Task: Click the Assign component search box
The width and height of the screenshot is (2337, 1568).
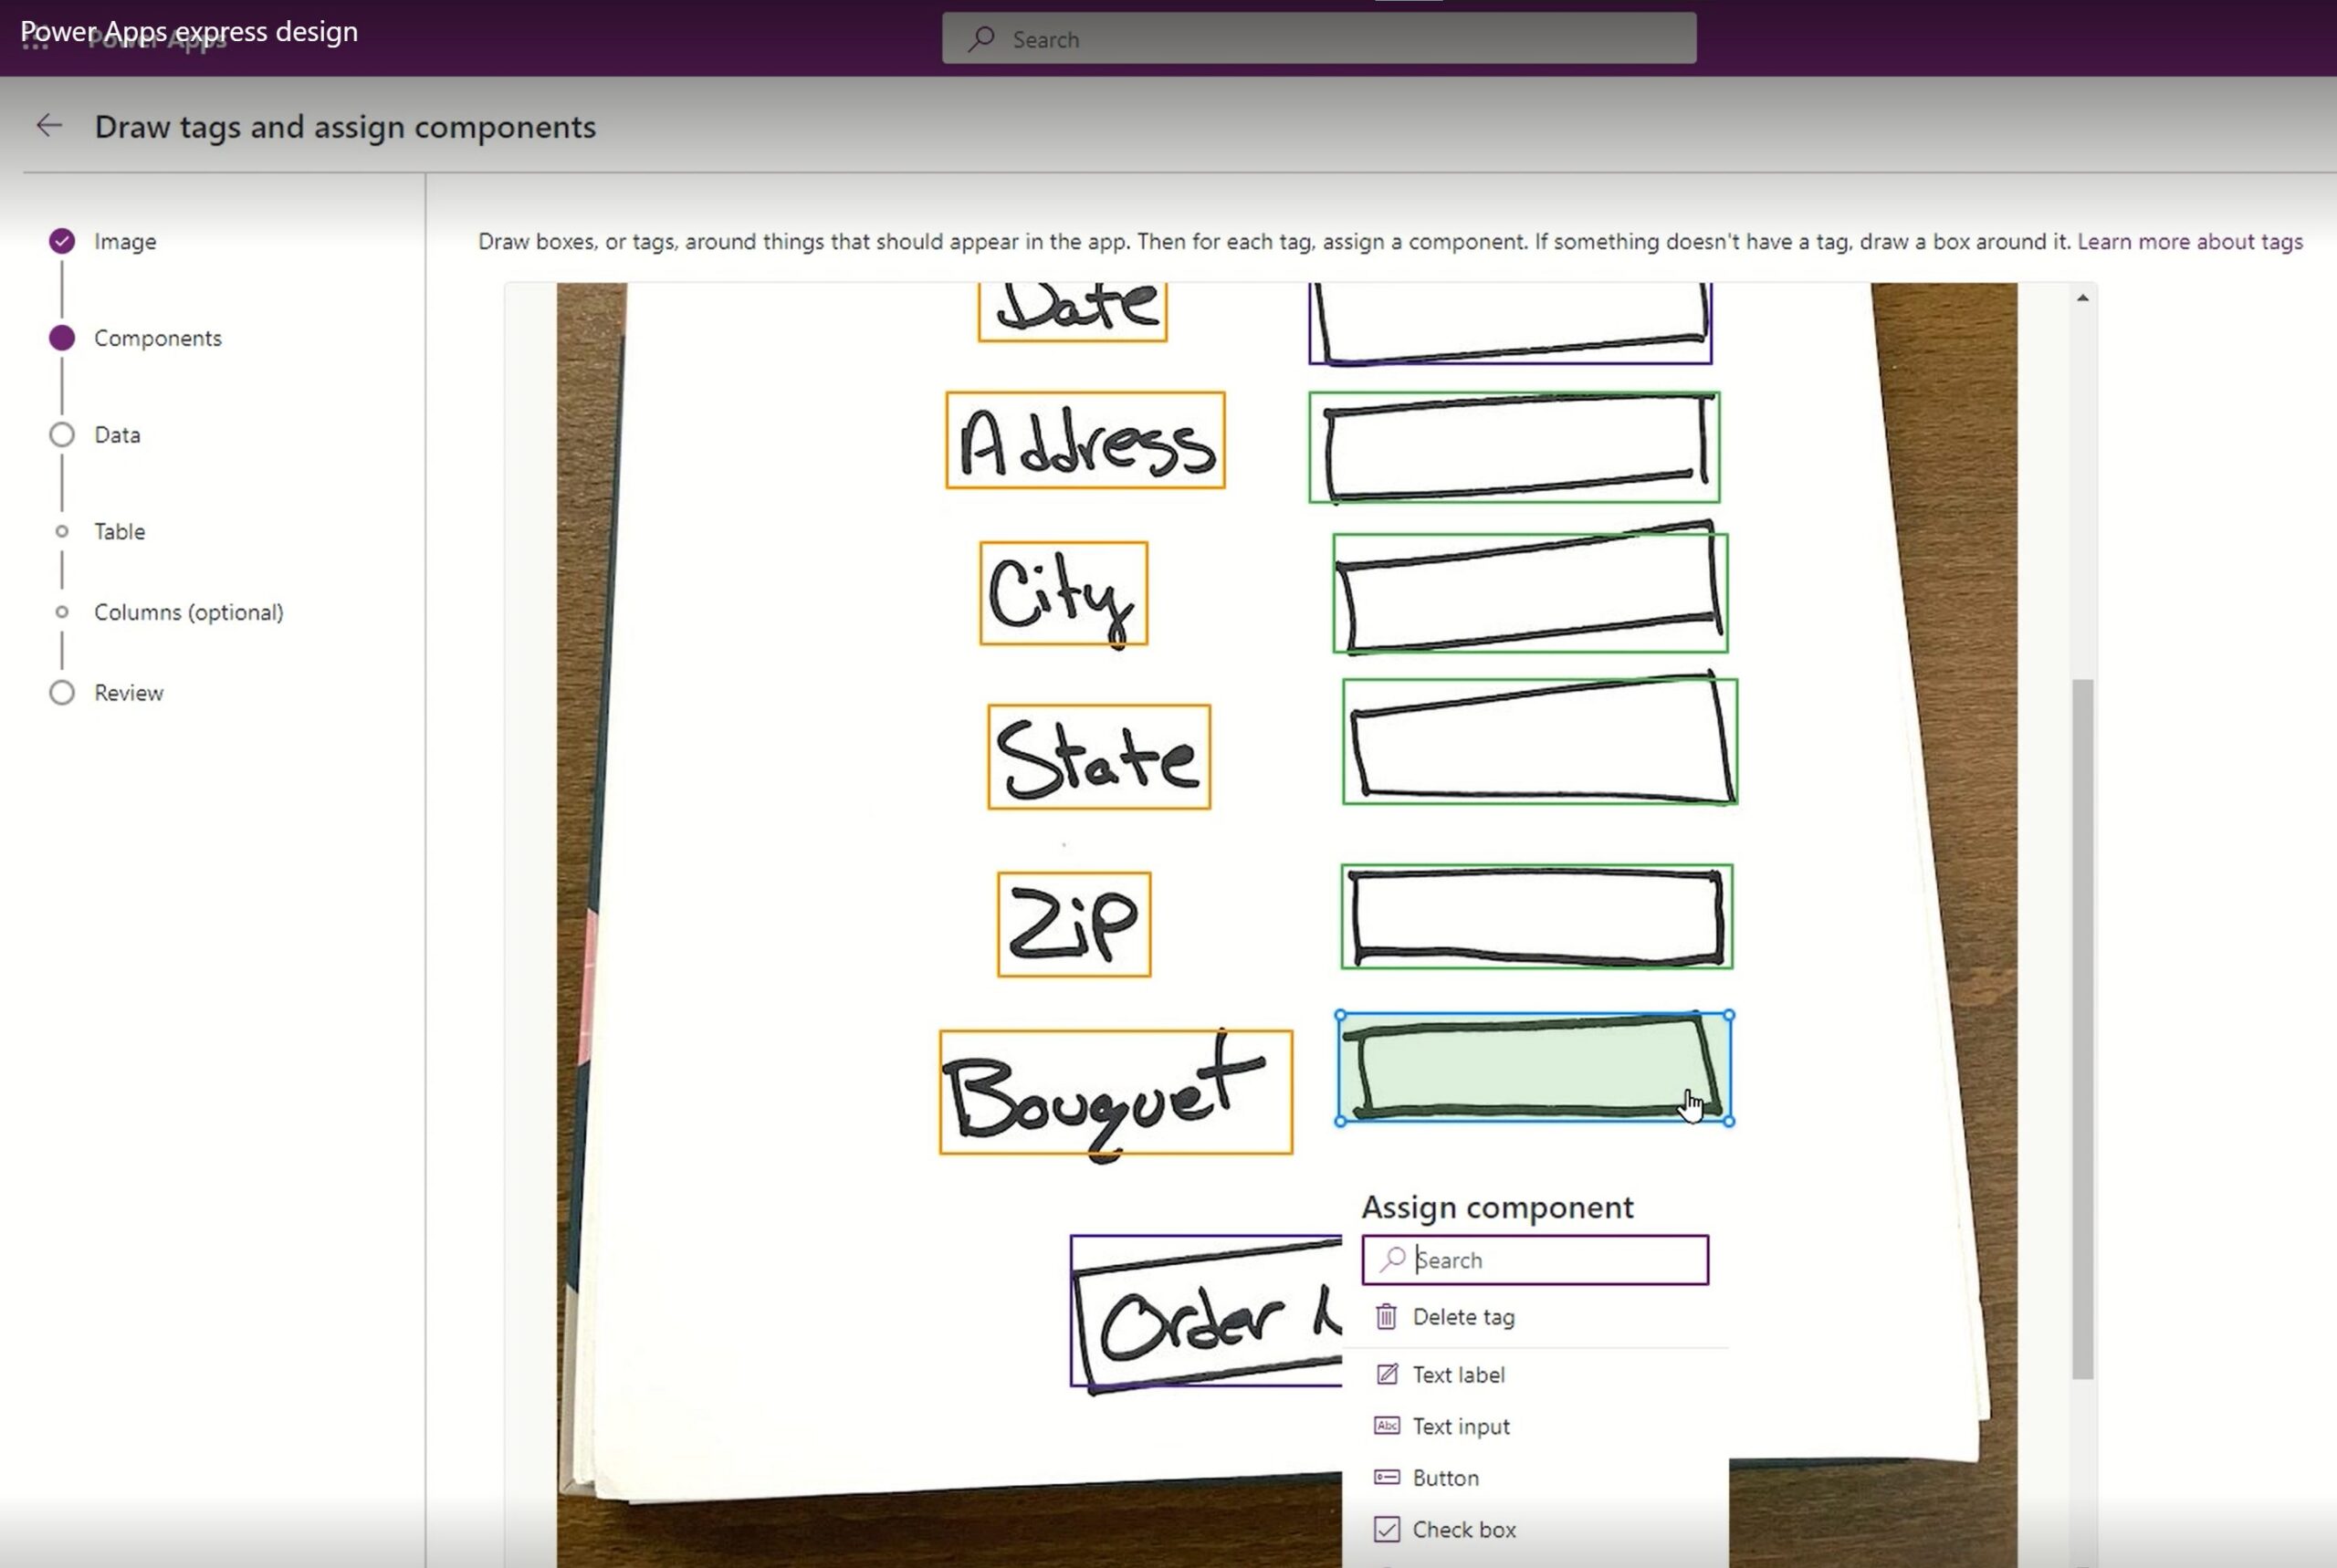Action: click(1535, 1260)
